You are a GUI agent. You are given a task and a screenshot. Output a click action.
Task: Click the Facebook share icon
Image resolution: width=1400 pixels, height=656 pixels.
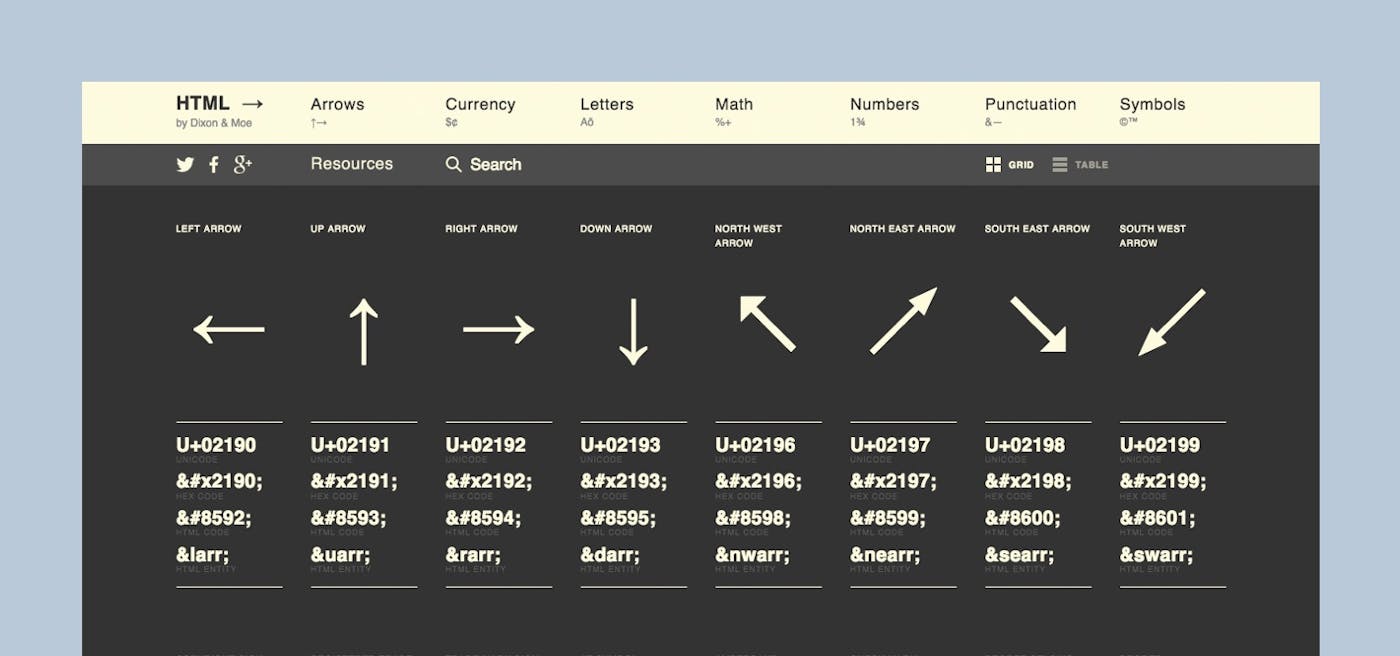pos(213,164)
